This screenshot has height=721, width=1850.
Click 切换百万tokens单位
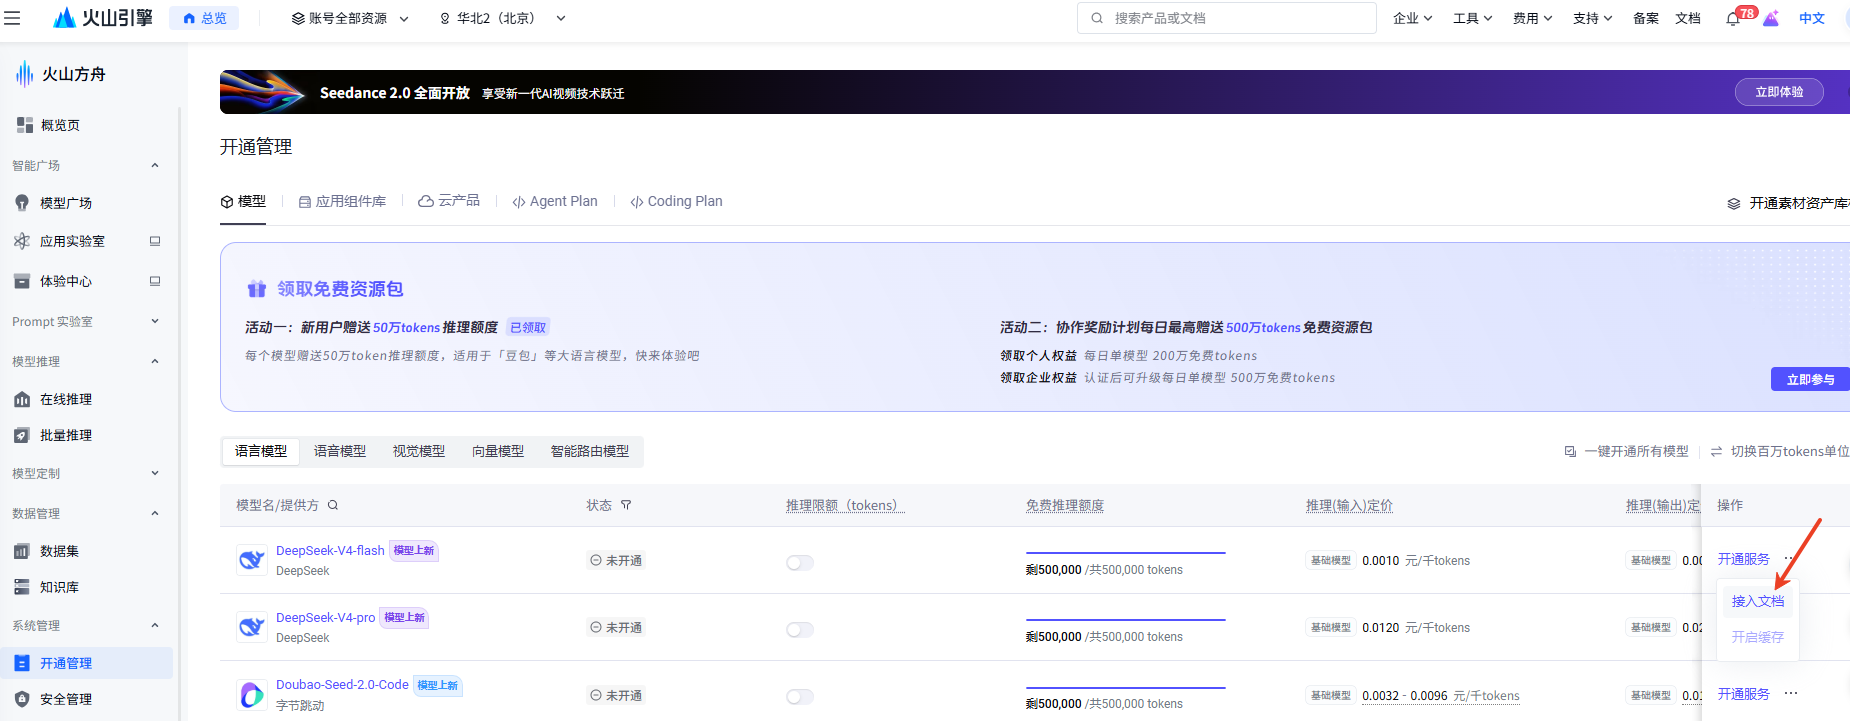click(x=1780, y=451)
